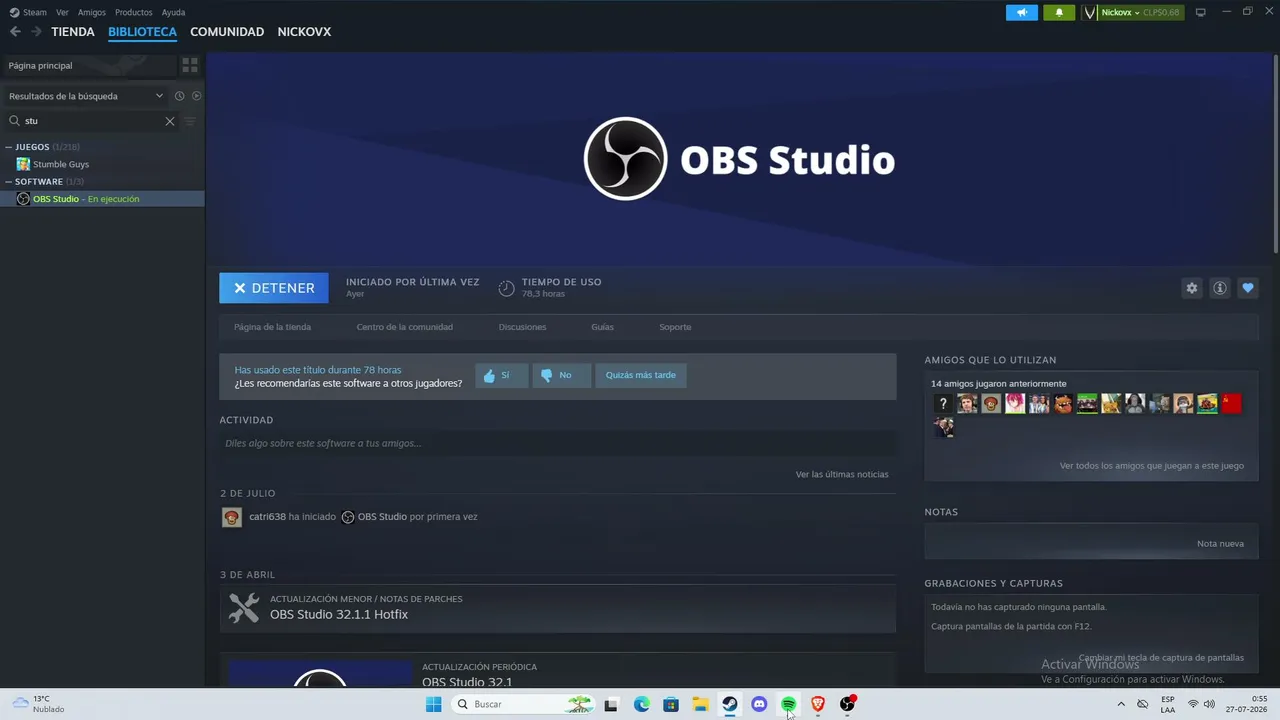Viewport: 1280px width, 720px height.
Task: Clear the library search text
Action: (170, 121)
